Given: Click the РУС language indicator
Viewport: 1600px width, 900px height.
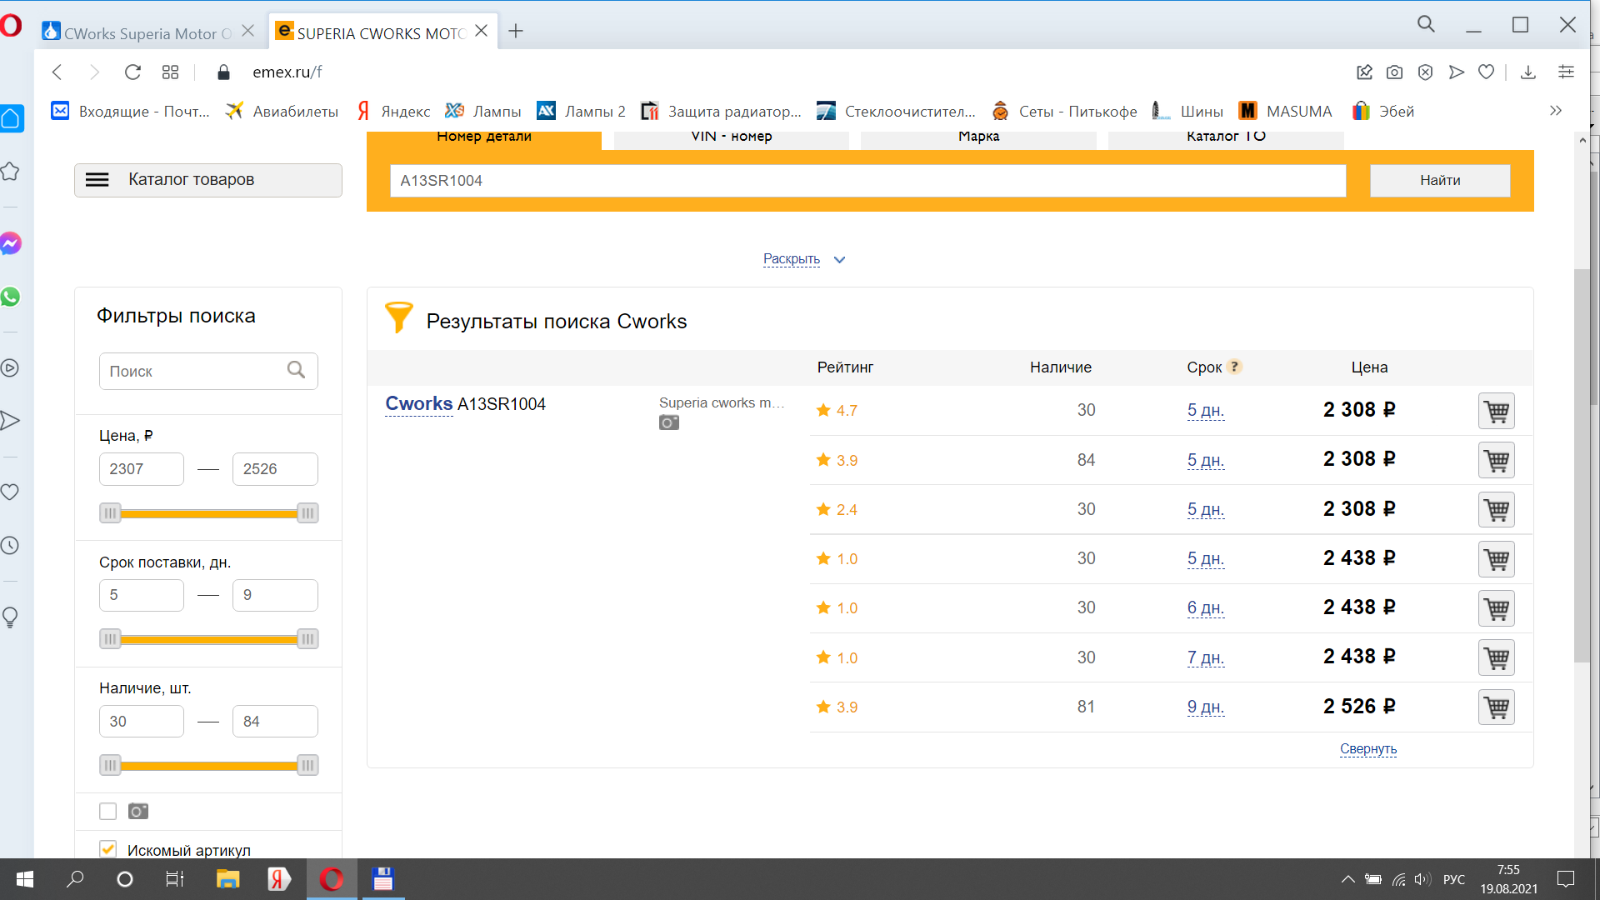Looking at the screenshot, I should click(x=1454, y=880).
